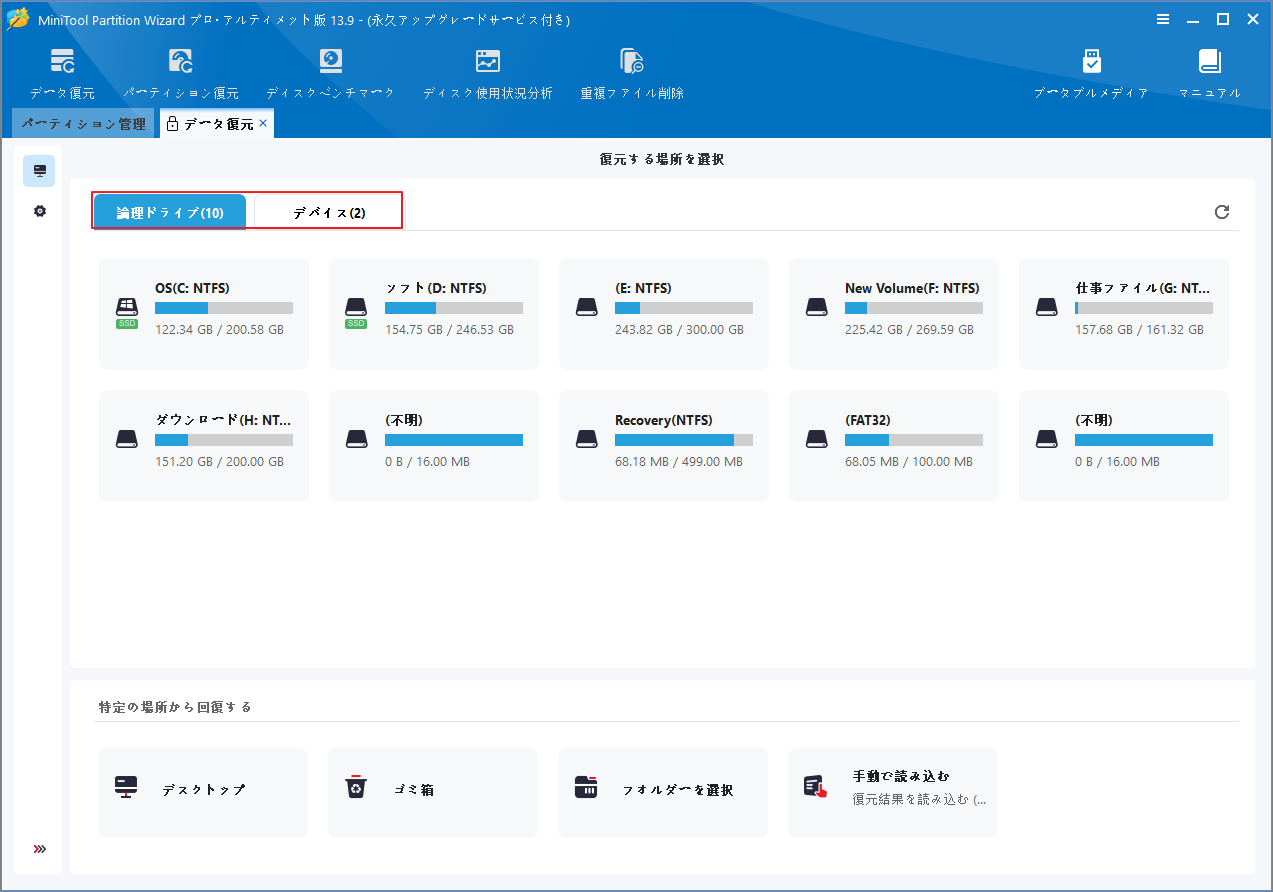Open 重複ファイル削除 tool
1273x892 pixels.
click(x=632, y=73)
